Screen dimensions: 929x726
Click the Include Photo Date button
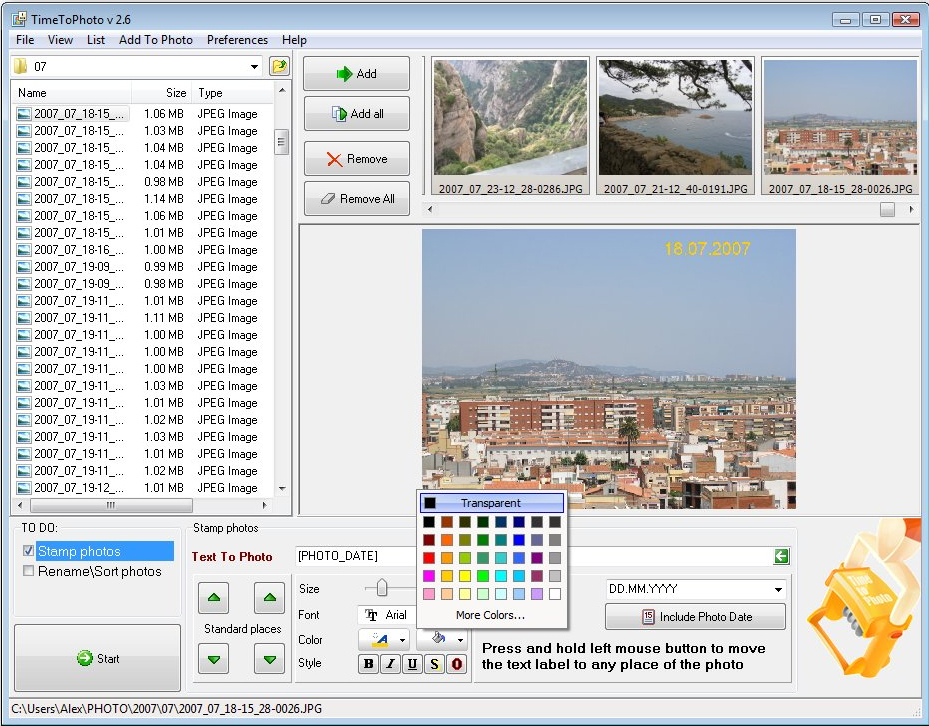click(695, 616)
